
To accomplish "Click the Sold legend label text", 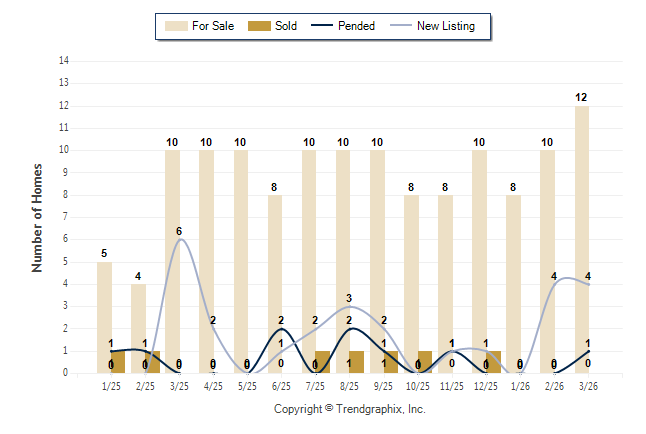I will click(287, 26).
